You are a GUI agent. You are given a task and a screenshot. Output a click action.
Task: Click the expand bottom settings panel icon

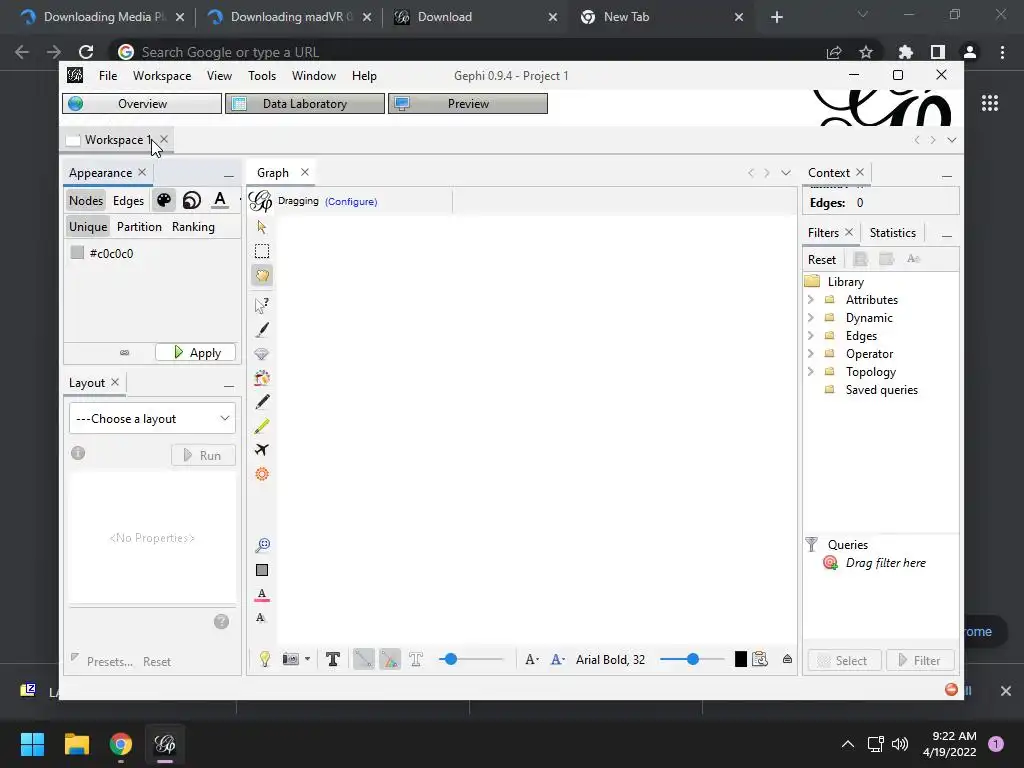tap(788, 659)
